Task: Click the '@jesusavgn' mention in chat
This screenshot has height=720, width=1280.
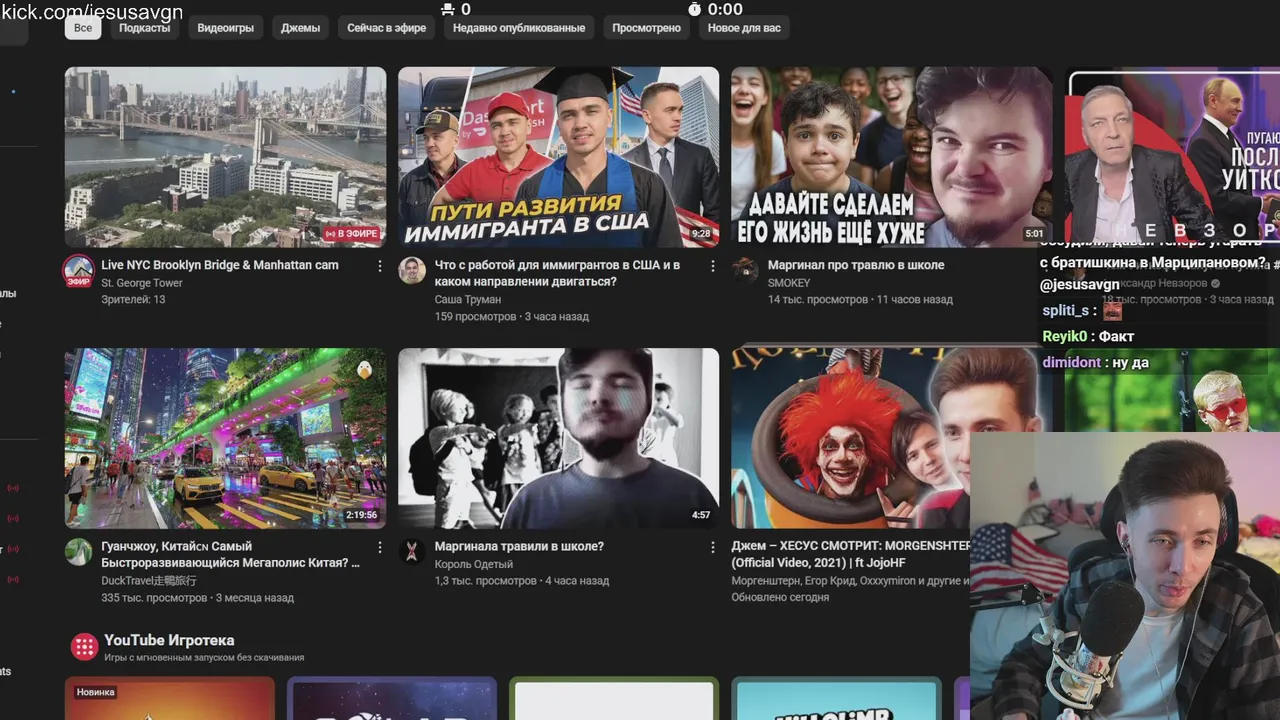Action: [x=1080, y=285]
